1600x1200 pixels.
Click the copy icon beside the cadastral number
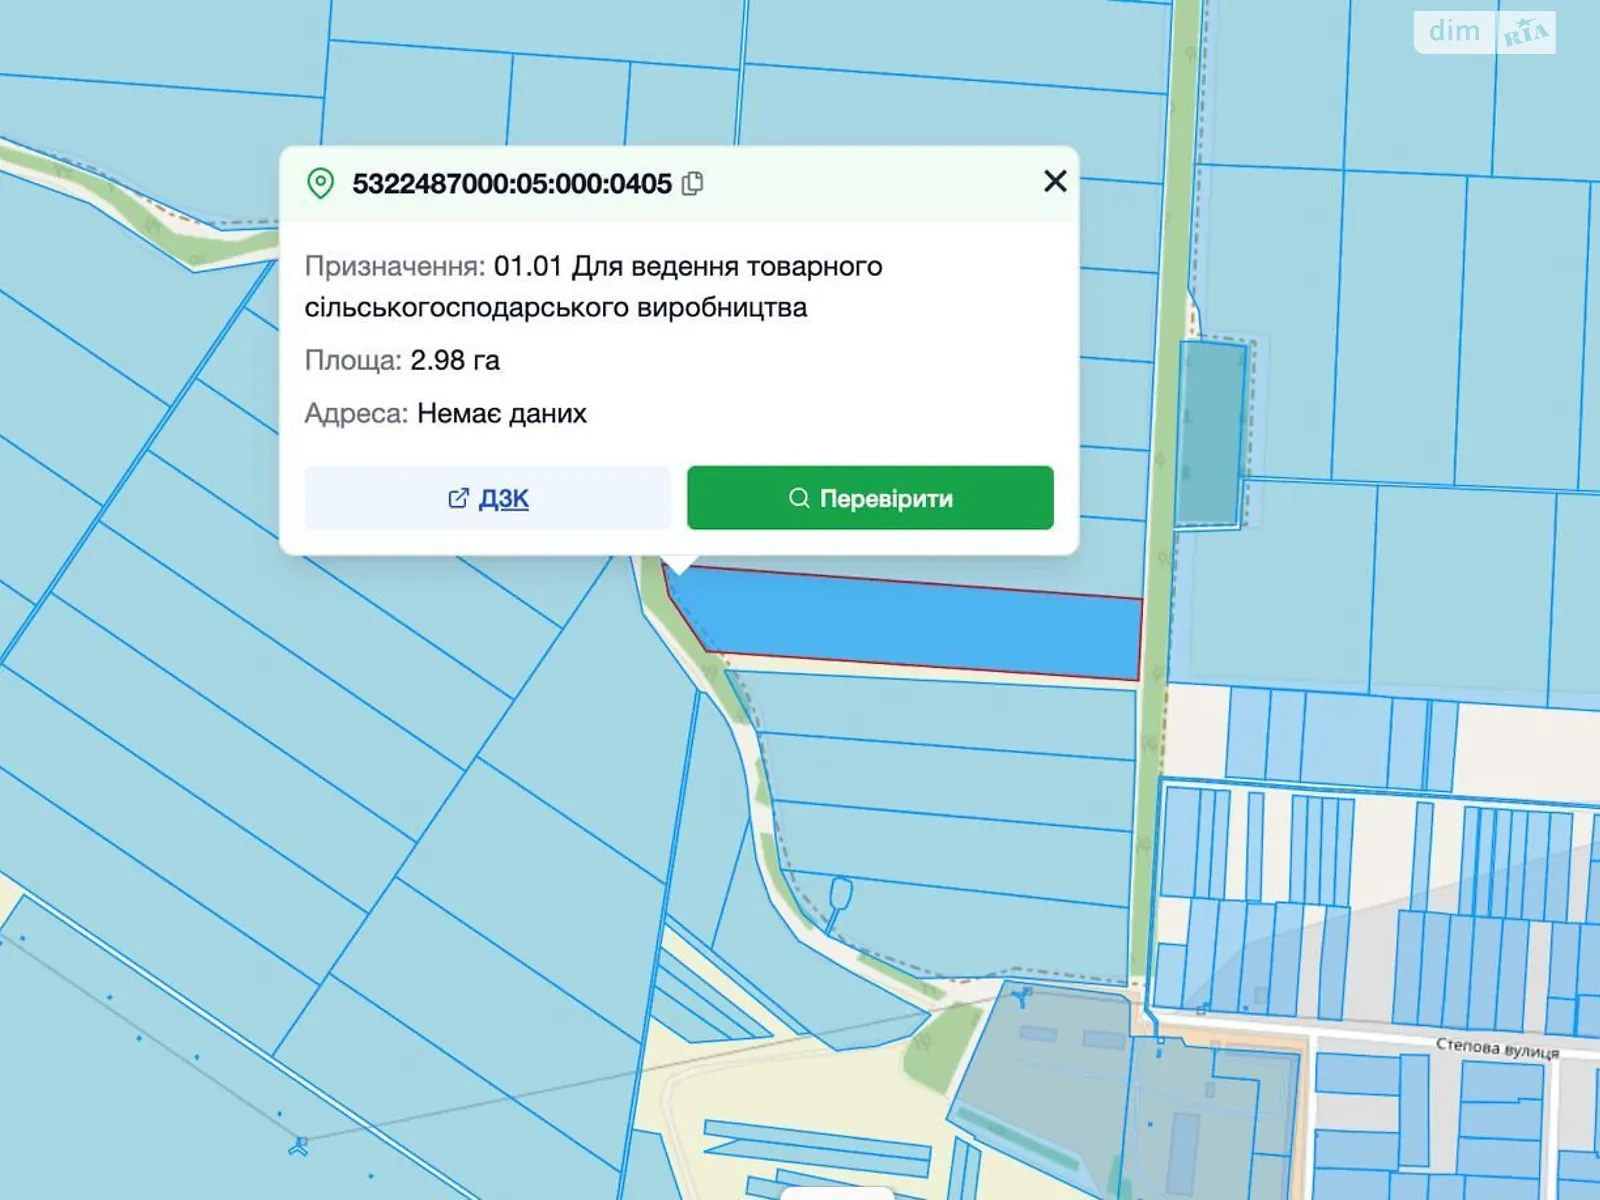(692, 182)
